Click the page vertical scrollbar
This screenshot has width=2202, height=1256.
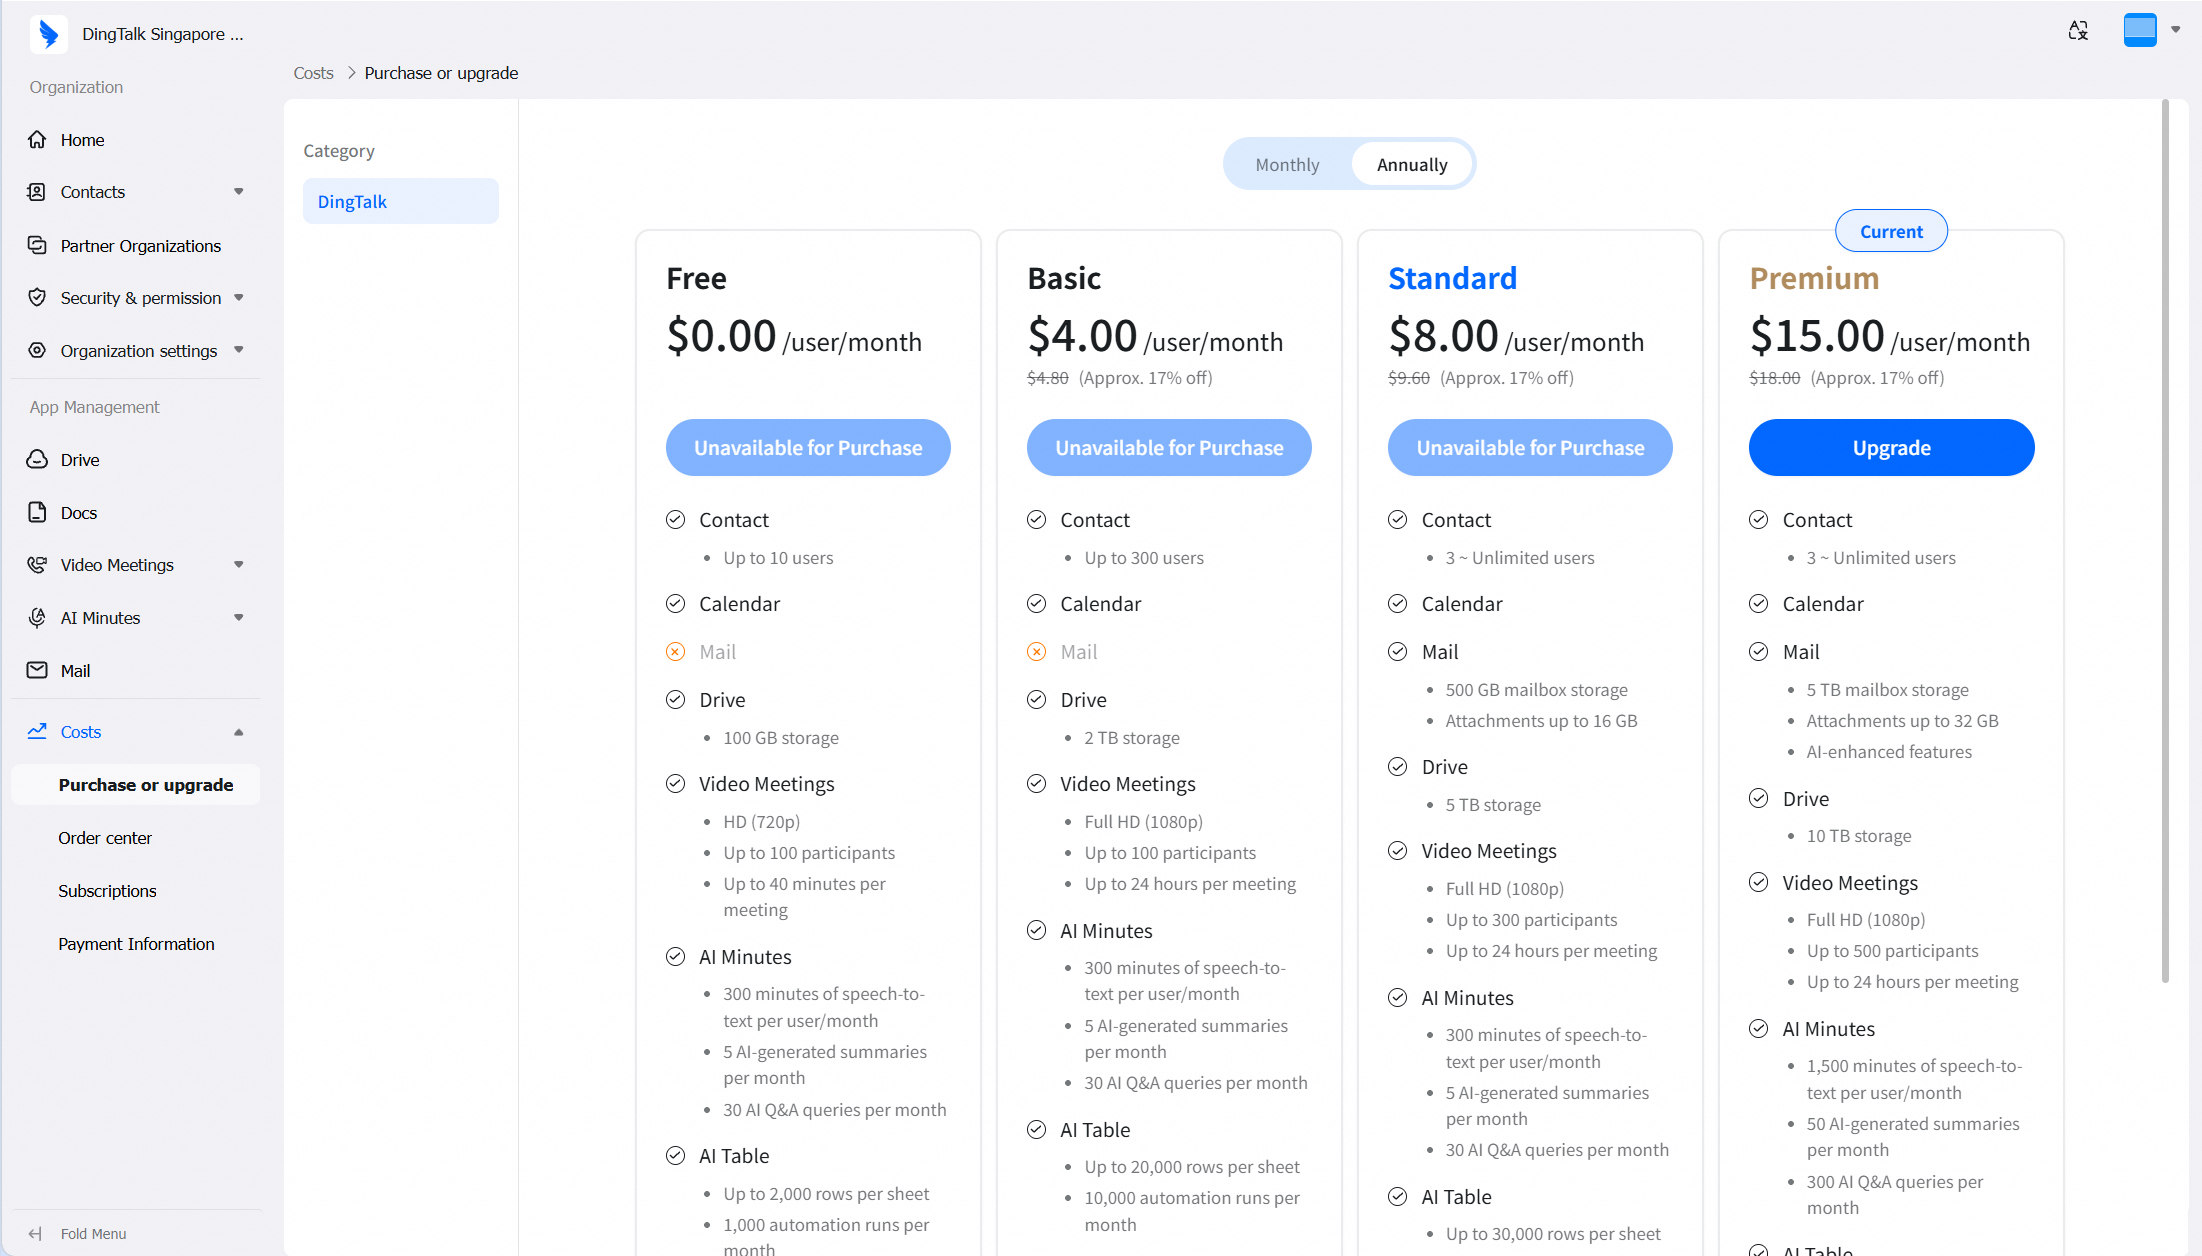tap(2165, 540)
